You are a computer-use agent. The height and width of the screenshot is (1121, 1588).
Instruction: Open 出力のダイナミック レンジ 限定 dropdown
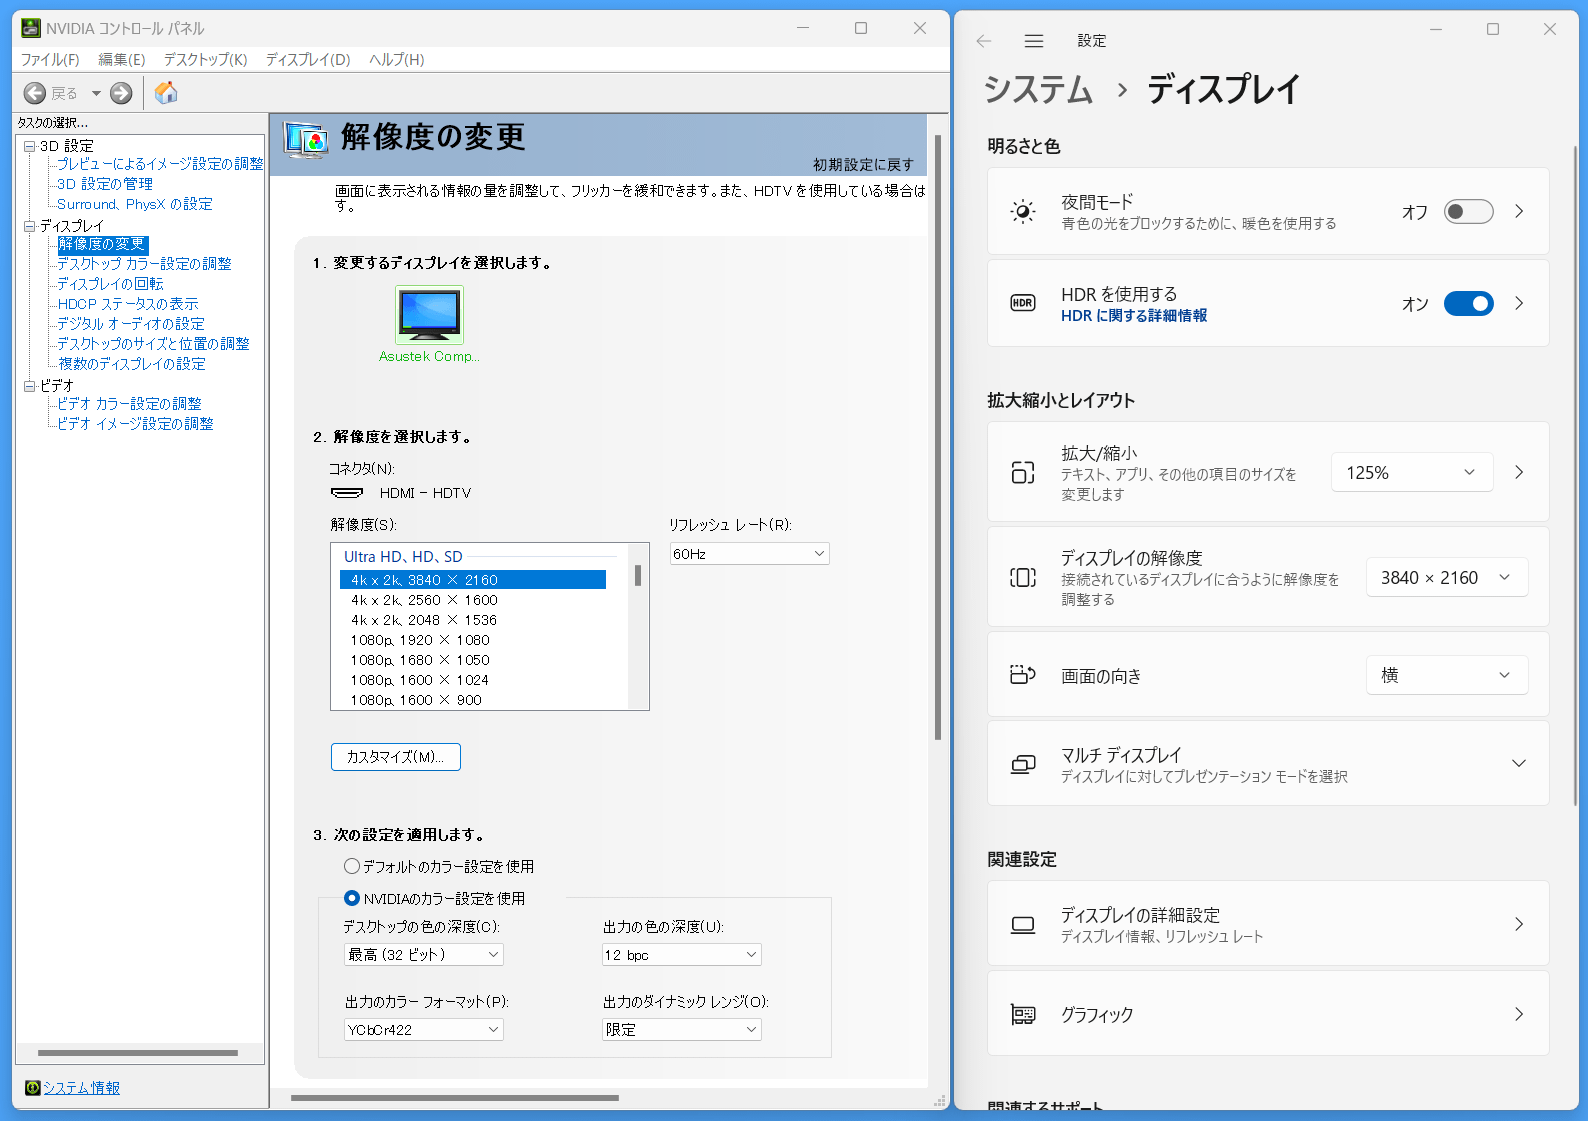point(682,1030)
